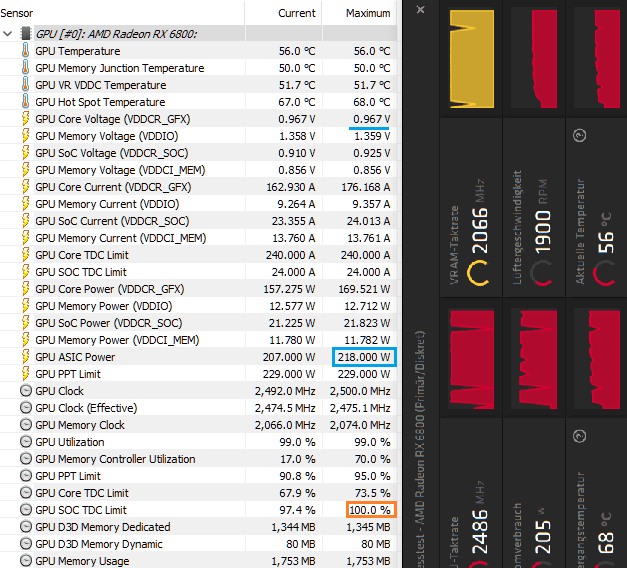This screenshot has height=568, width=627.
Task: Click the clock icon beside GPU Memory Controller Utilization
Action: (x=26, y=459)
